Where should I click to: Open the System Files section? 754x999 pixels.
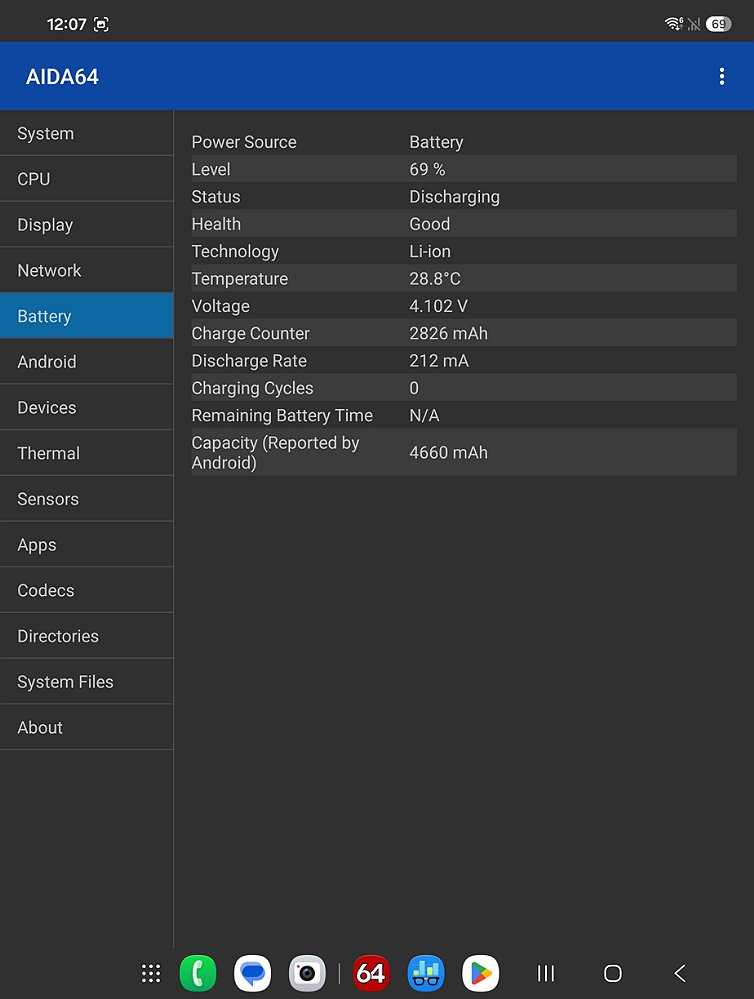87,682
